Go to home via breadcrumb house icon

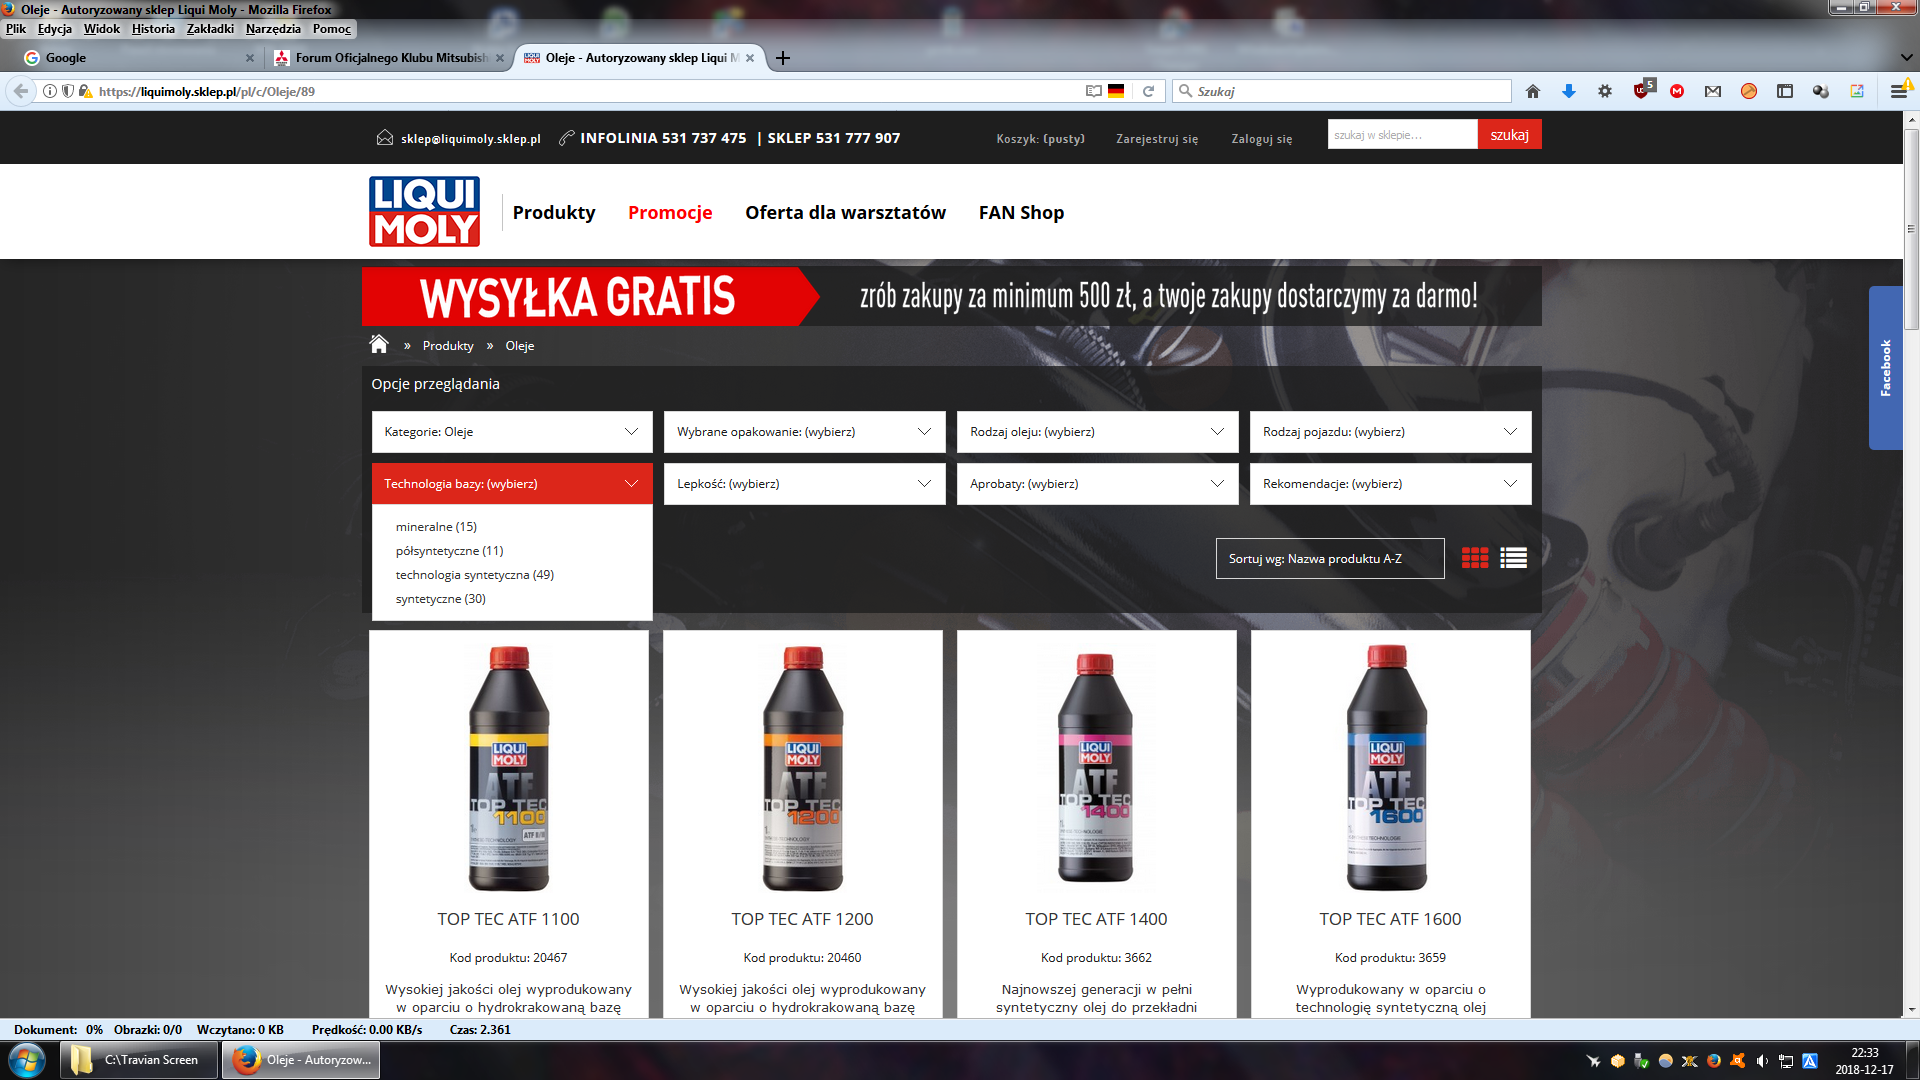(379, 344)
